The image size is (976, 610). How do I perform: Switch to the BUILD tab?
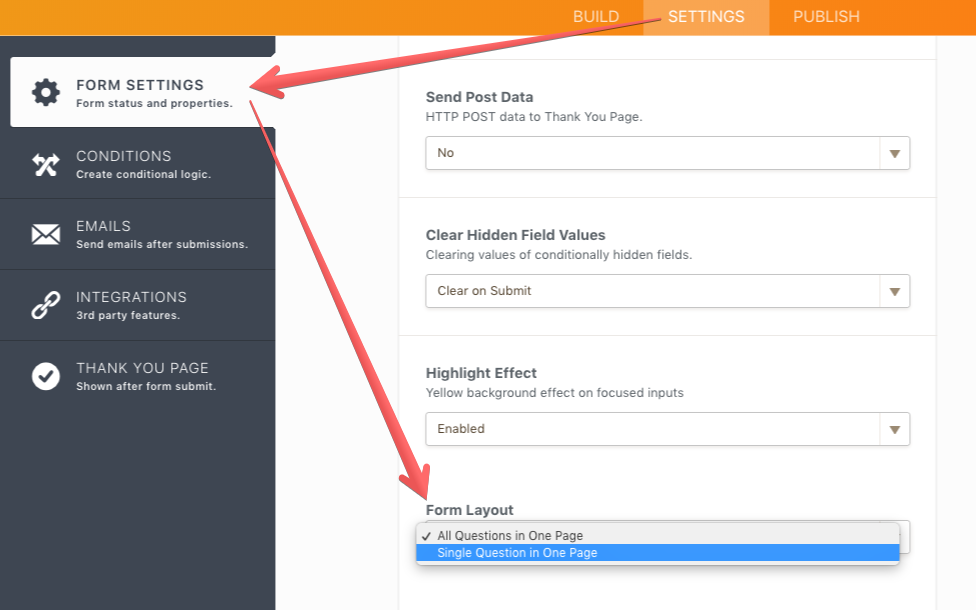[x=596, y=16]
